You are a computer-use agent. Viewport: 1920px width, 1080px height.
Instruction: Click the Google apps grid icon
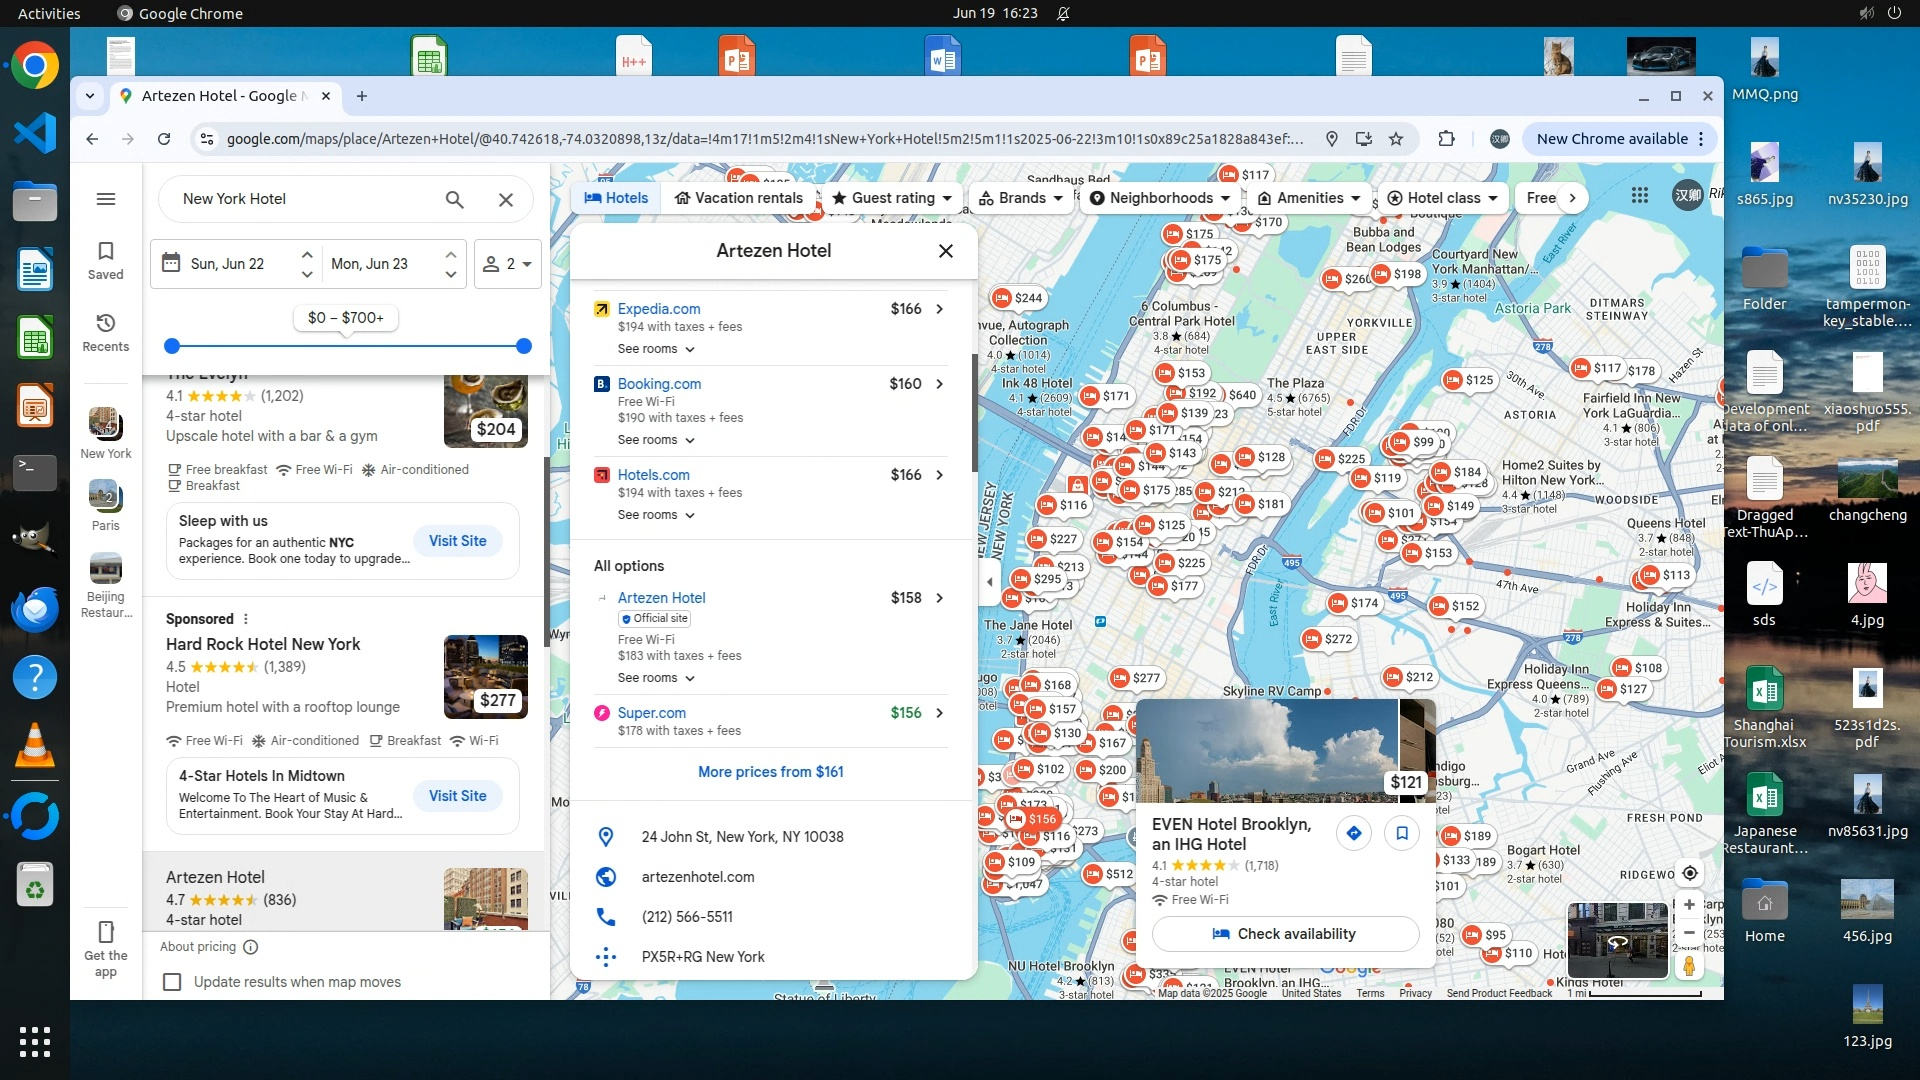coord(1640,196)
